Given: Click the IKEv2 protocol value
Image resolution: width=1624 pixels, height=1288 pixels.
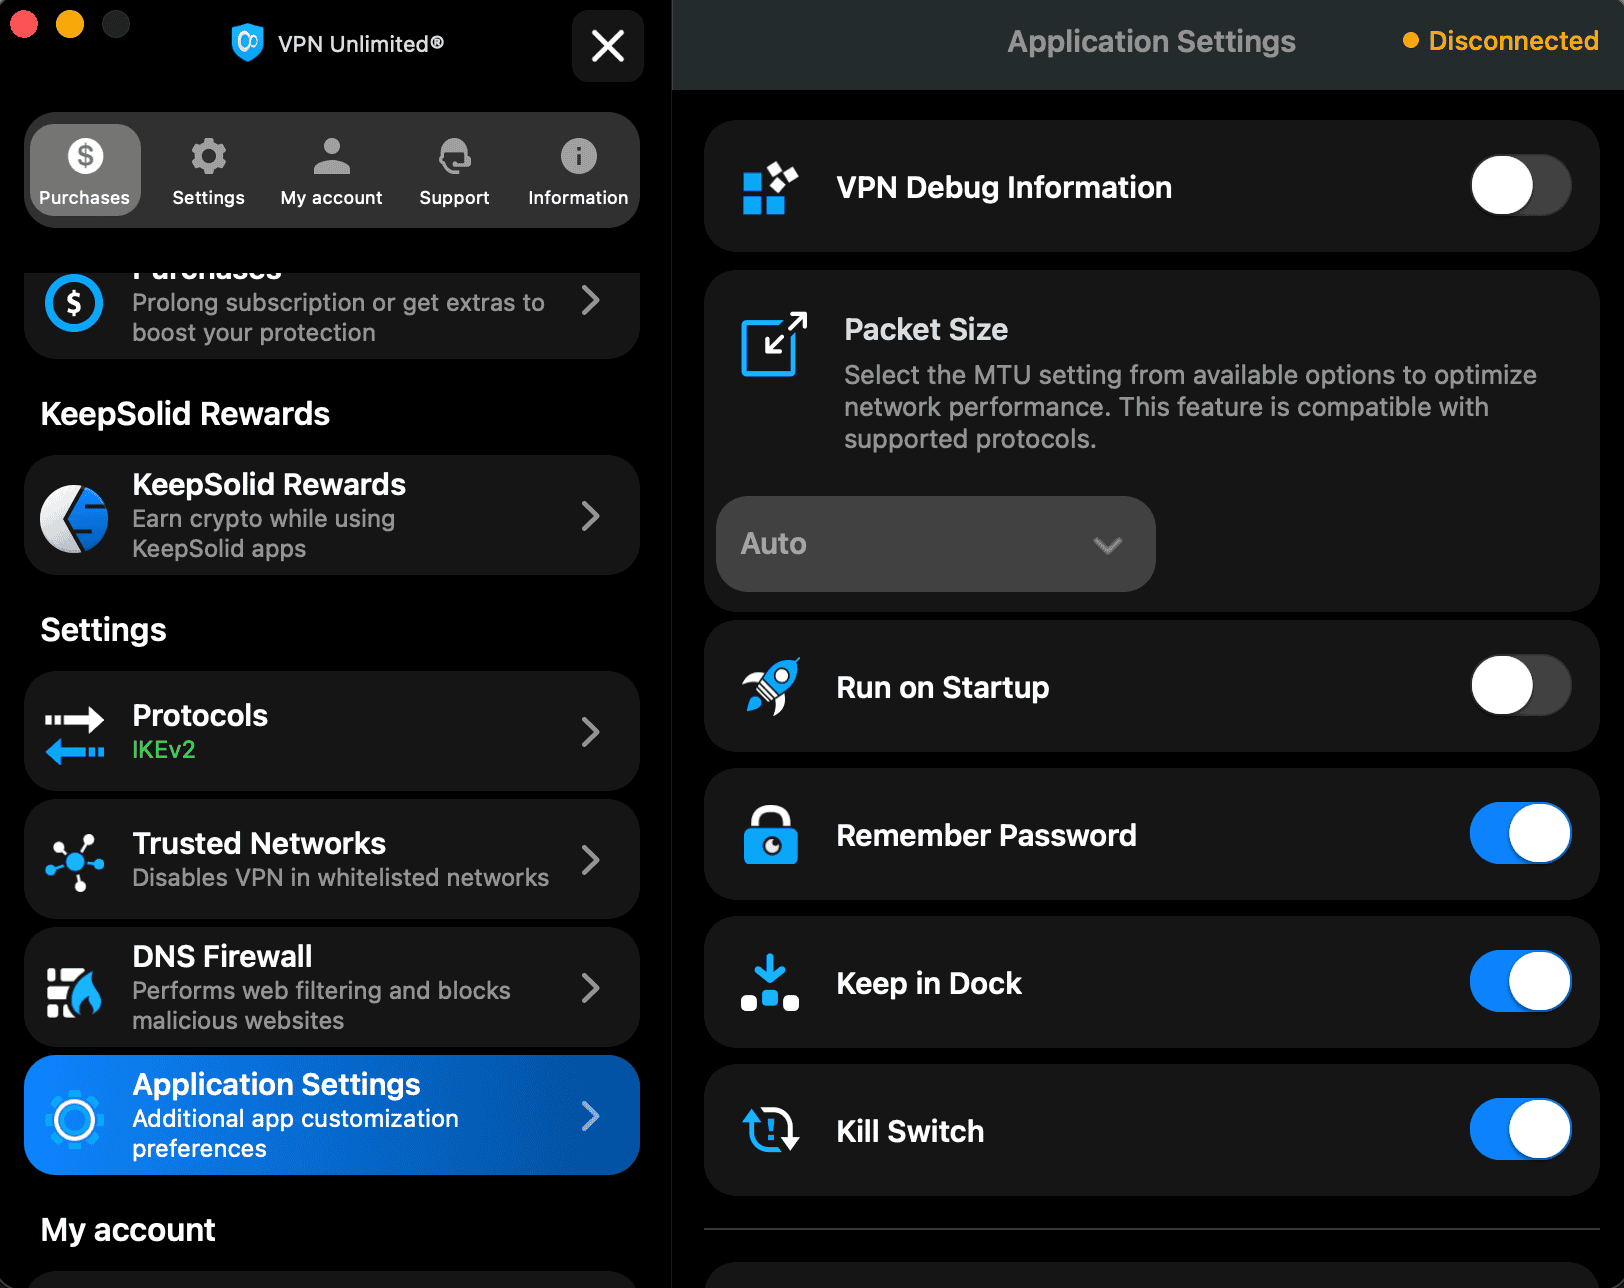Looking at the screenshot, I should (164, 750).
